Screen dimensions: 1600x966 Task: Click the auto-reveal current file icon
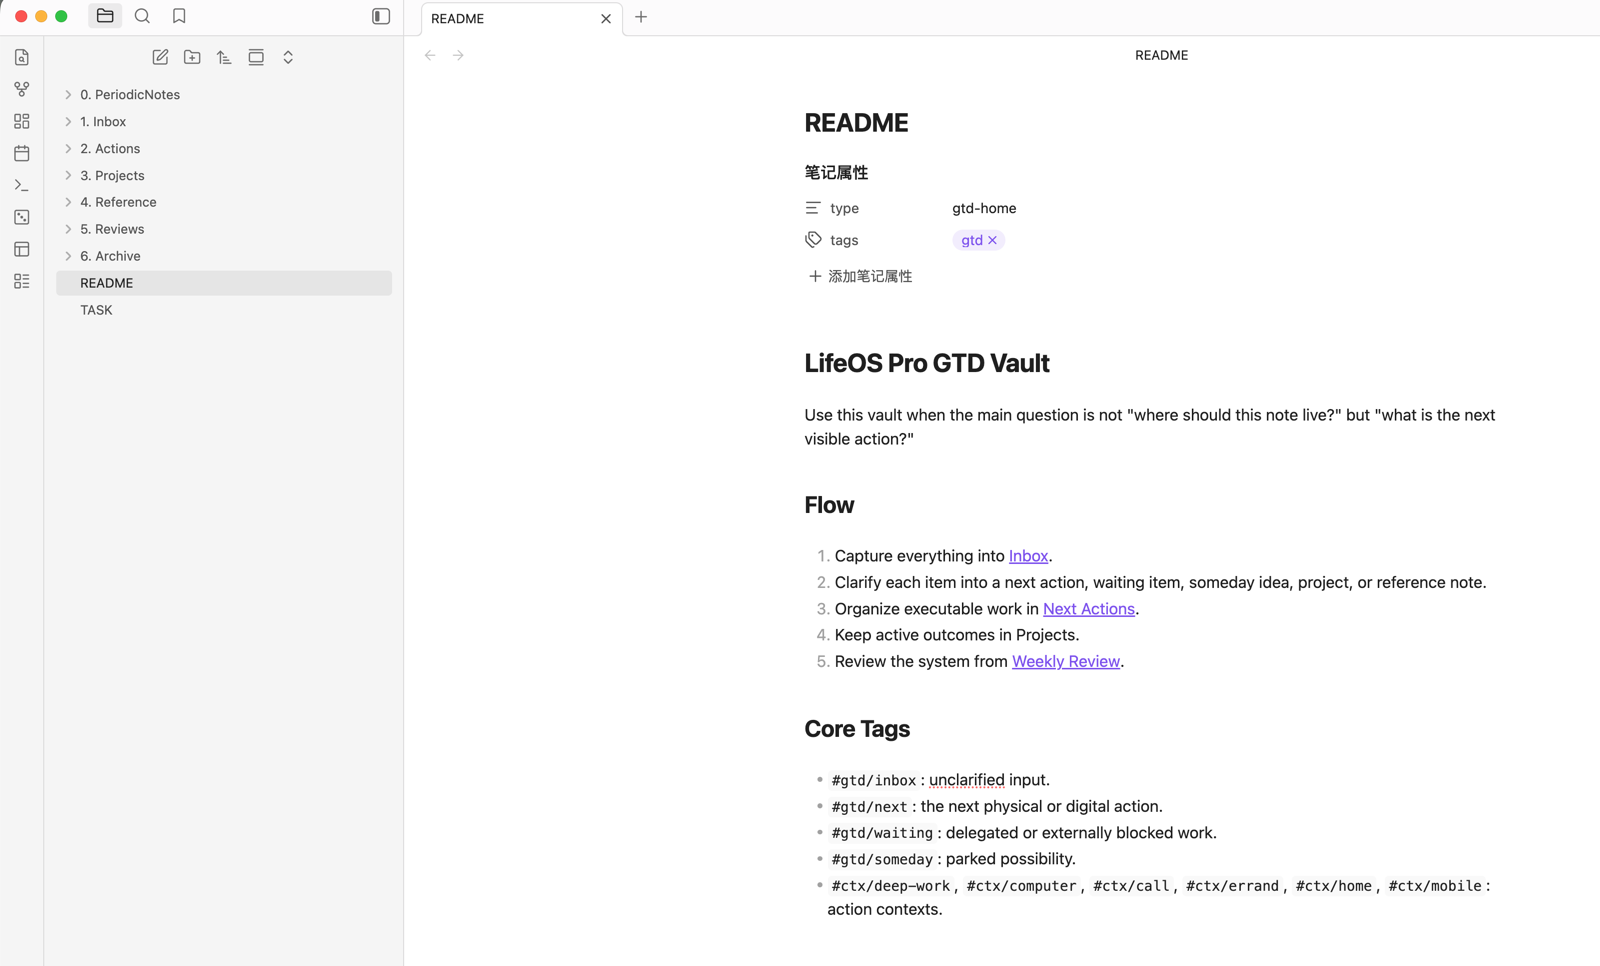coord(256,57)
